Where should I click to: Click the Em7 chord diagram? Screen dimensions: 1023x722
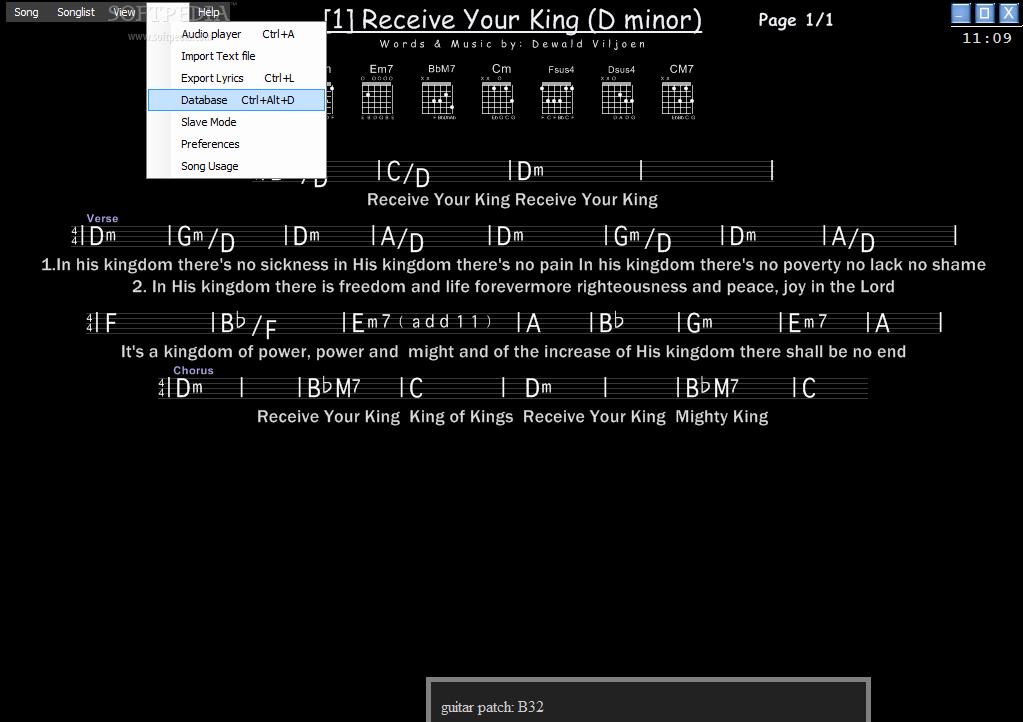[x=378, y=91]
